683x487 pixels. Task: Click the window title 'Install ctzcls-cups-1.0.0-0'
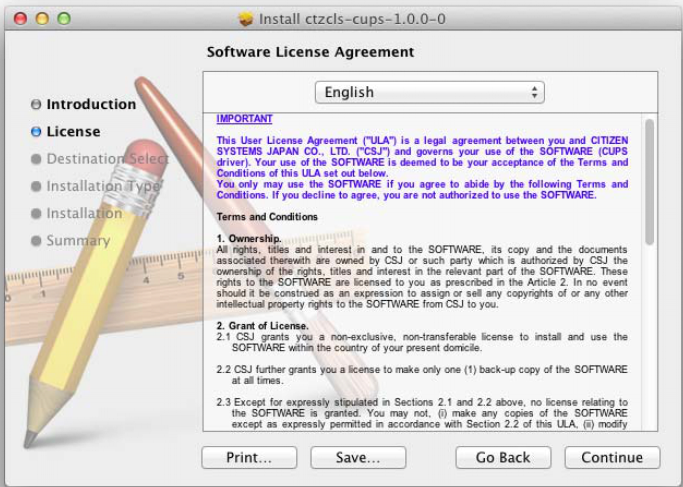352,19
